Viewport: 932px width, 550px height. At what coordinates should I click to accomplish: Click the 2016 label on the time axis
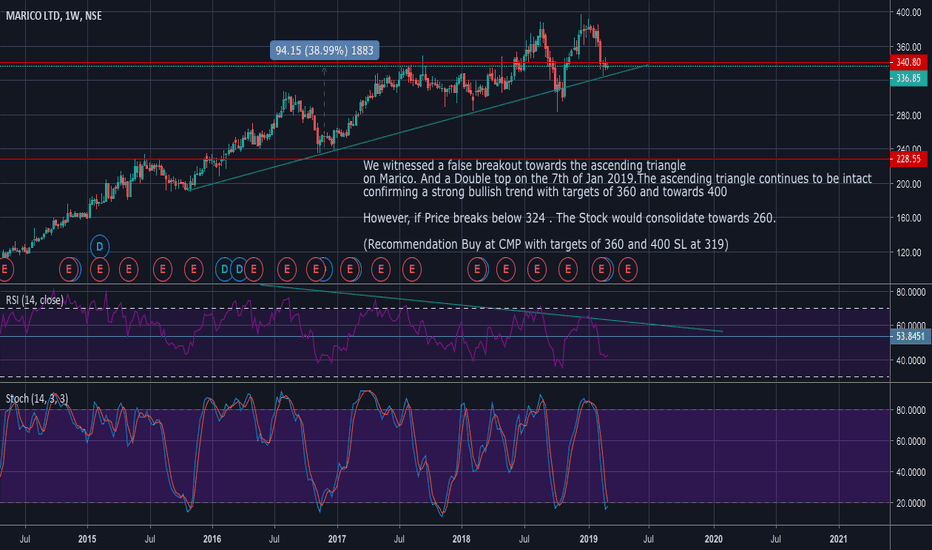(212, 539)
